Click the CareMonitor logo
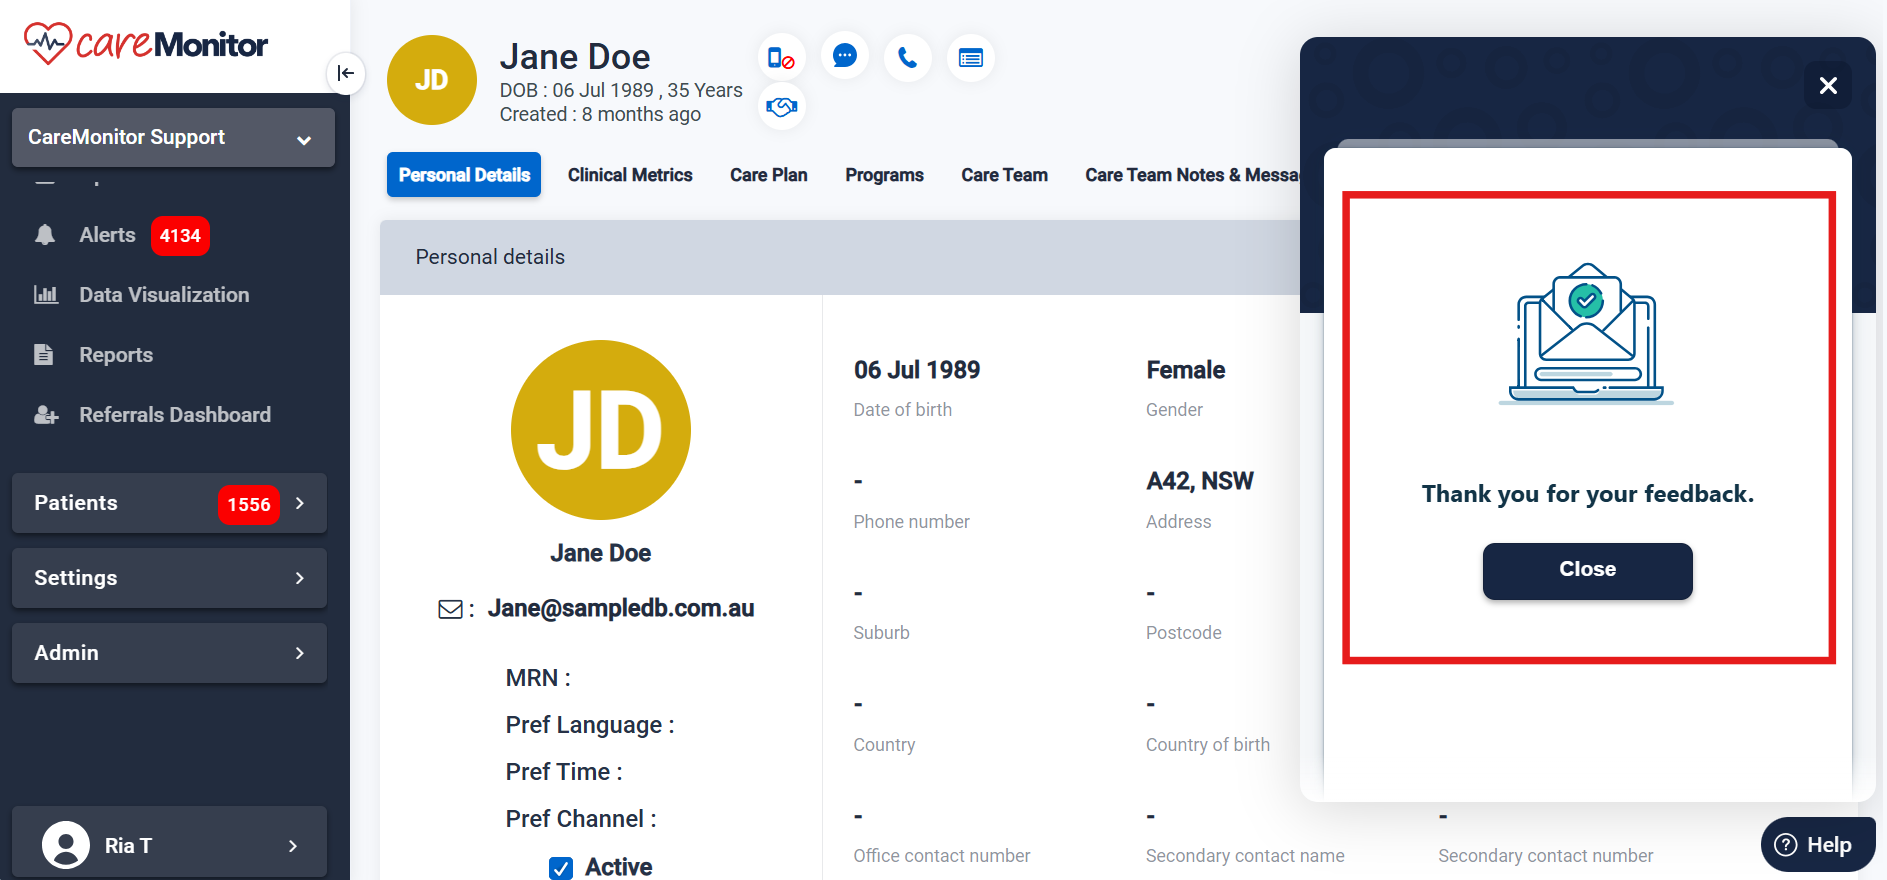1887x880 pixels. pyautogui.click(x=146, y=44)
